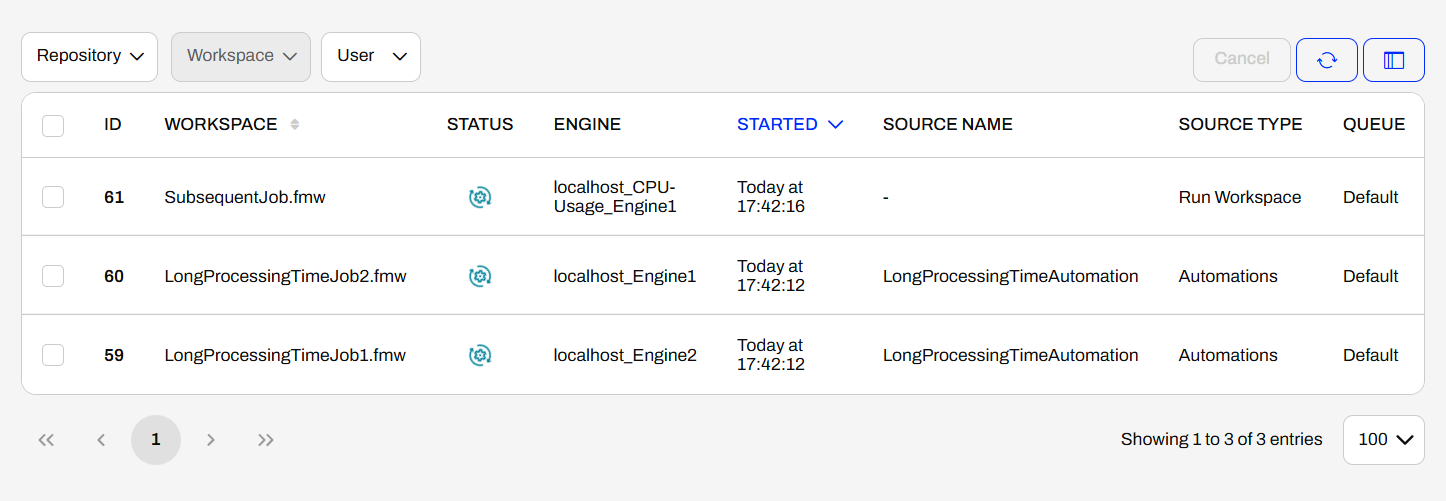Click Default queue for job 60
1446x501 pixels.
[1371, 277]
